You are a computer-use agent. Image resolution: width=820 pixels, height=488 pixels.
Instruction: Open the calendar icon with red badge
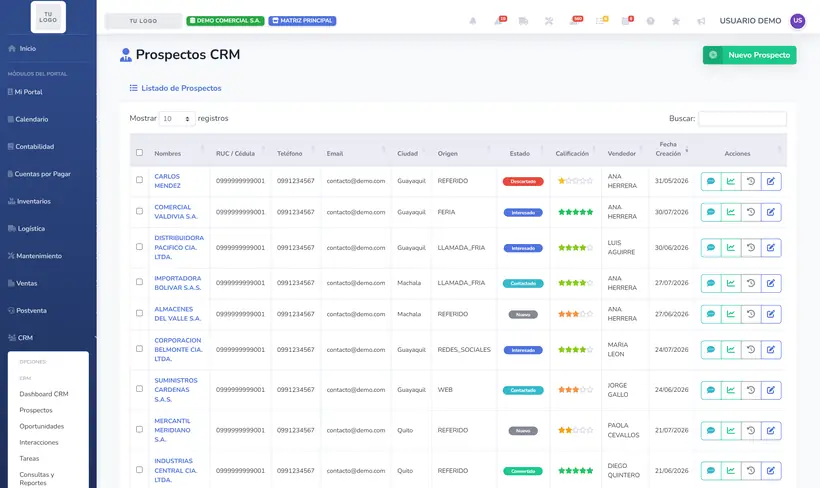pyautogui.click(x=627, y=20)
